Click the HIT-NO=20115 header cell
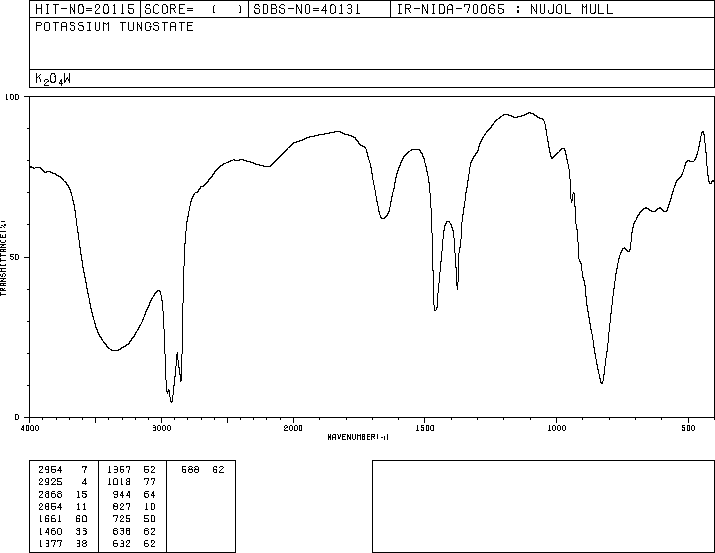Image resolution: width=715 pixels, height=553 pixels. (85, 9)
